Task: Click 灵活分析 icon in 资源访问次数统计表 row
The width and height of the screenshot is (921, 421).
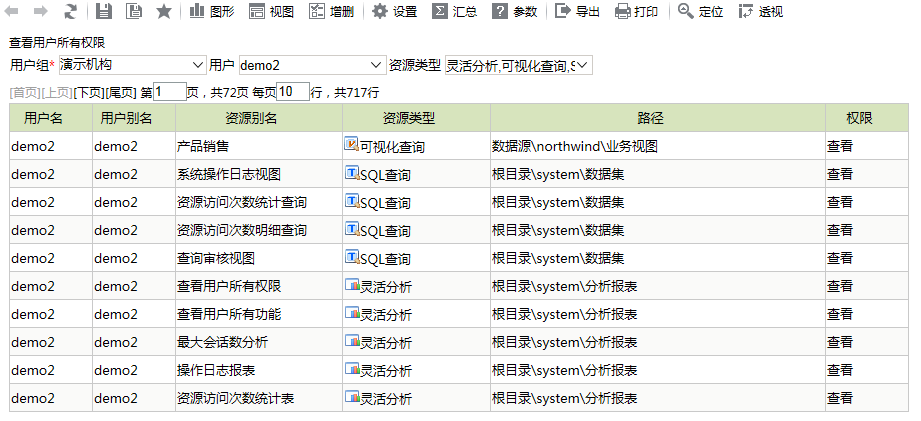Action: [351, 397]
